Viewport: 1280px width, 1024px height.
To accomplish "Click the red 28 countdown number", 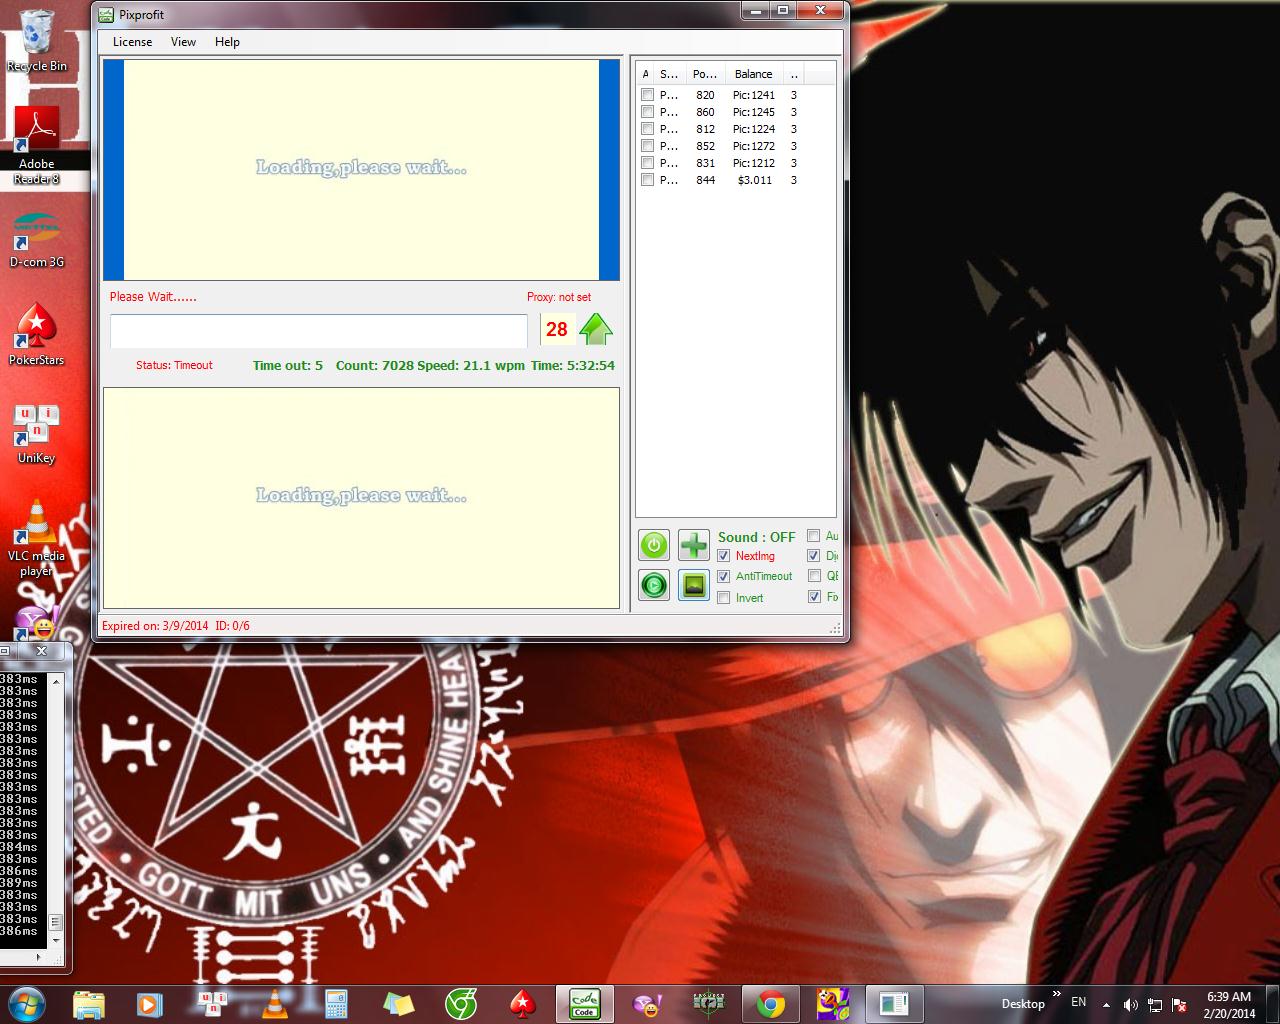I will point(557,329).
